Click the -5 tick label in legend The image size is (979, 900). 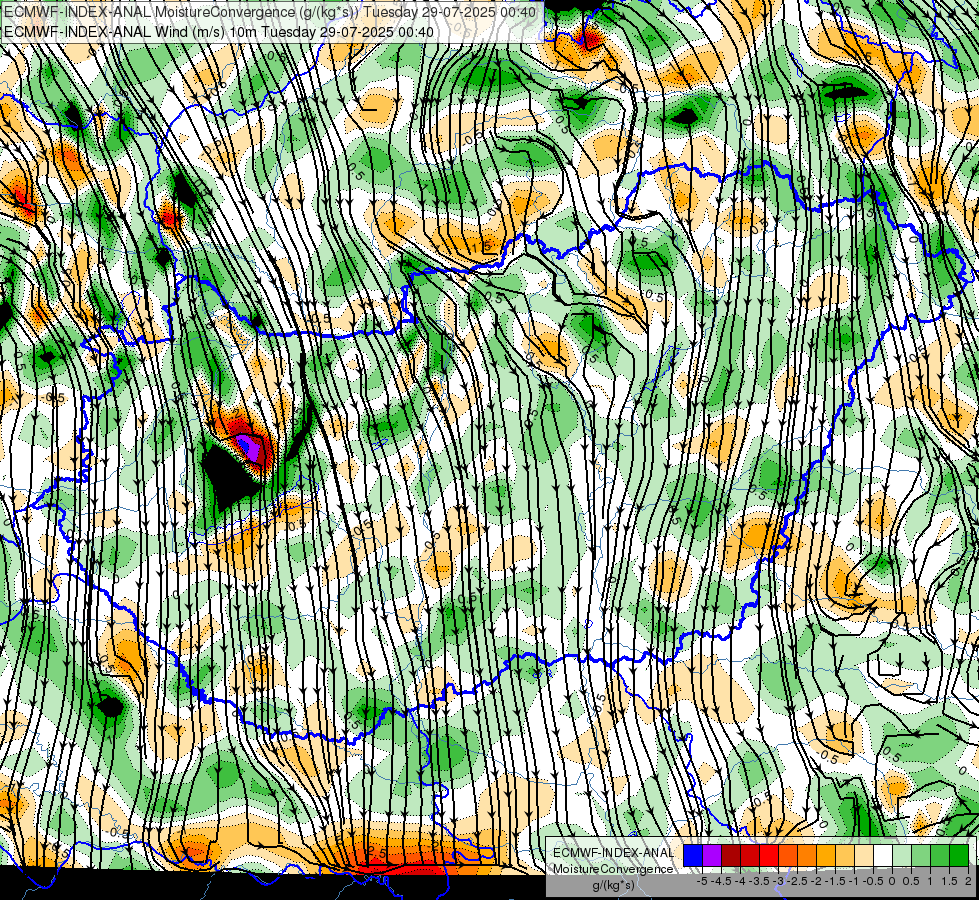click(x=702, y=881)
